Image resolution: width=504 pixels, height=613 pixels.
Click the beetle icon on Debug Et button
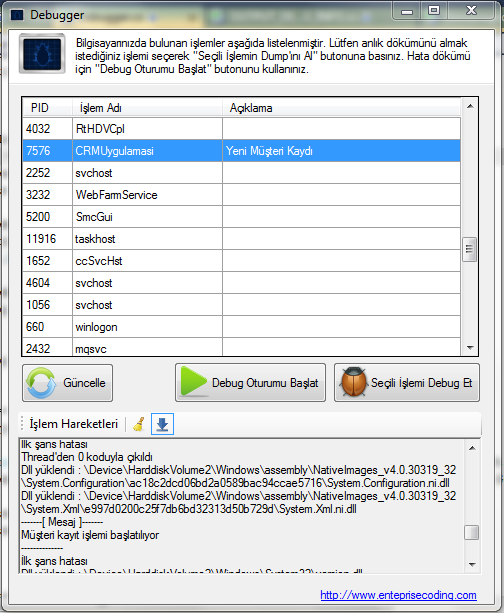353,382
